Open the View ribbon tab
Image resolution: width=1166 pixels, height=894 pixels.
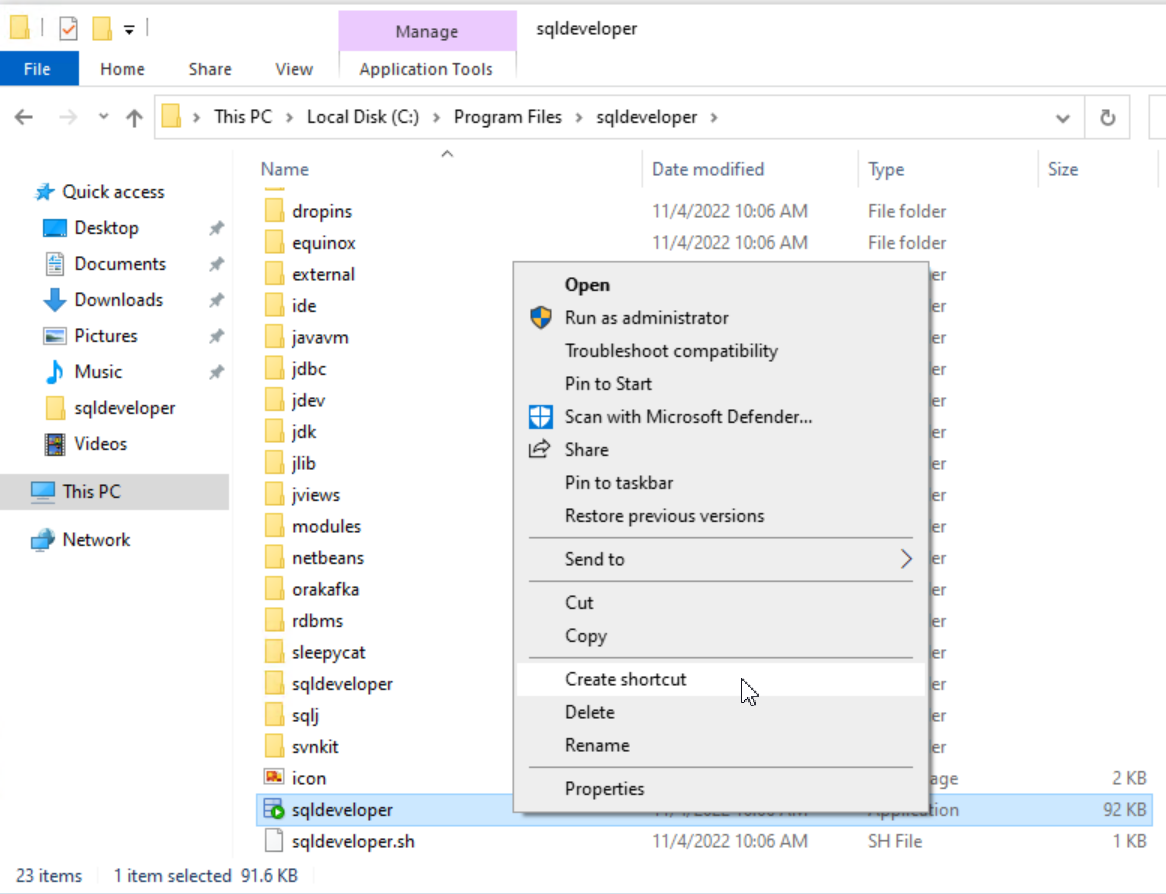coord(294,69)
